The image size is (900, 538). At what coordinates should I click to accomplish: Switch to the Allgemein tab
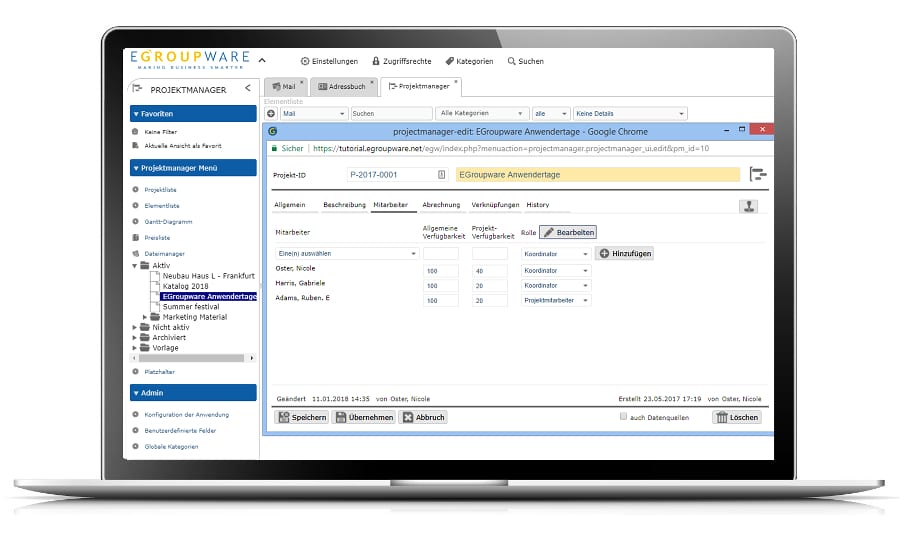(x=290, y=205)
